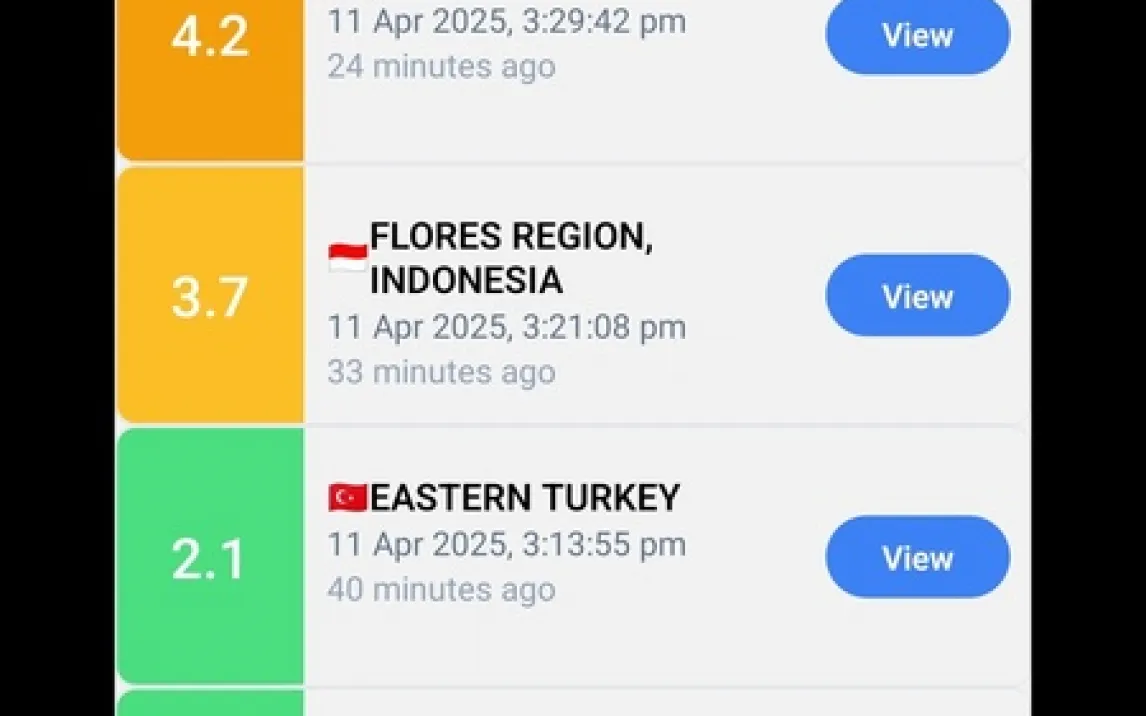
Task: Click the 3:29:42 pm timestamp
Action: click(x=506, y=22)
